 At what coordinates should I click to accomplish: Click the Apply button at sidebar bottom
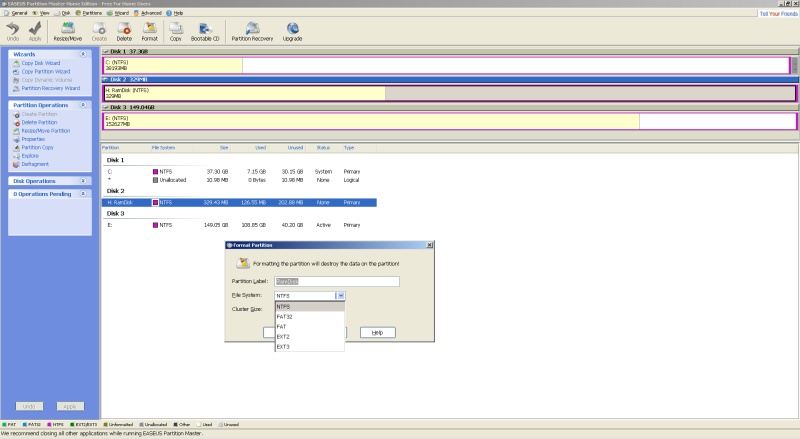[x=70, y=406]
